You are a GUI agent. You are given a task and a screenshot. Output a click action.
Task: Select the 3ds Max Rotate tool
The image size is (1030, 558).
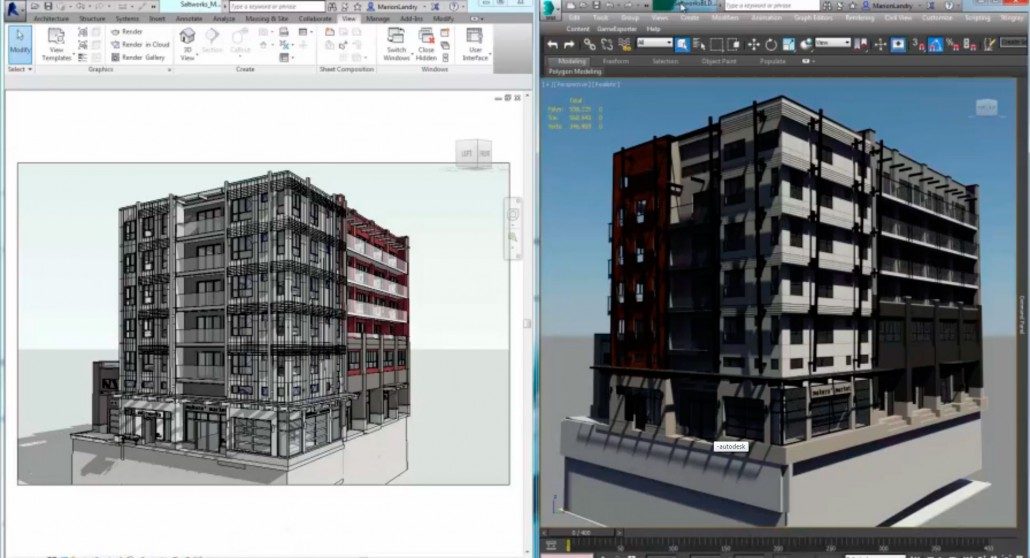tap(772, 44)
